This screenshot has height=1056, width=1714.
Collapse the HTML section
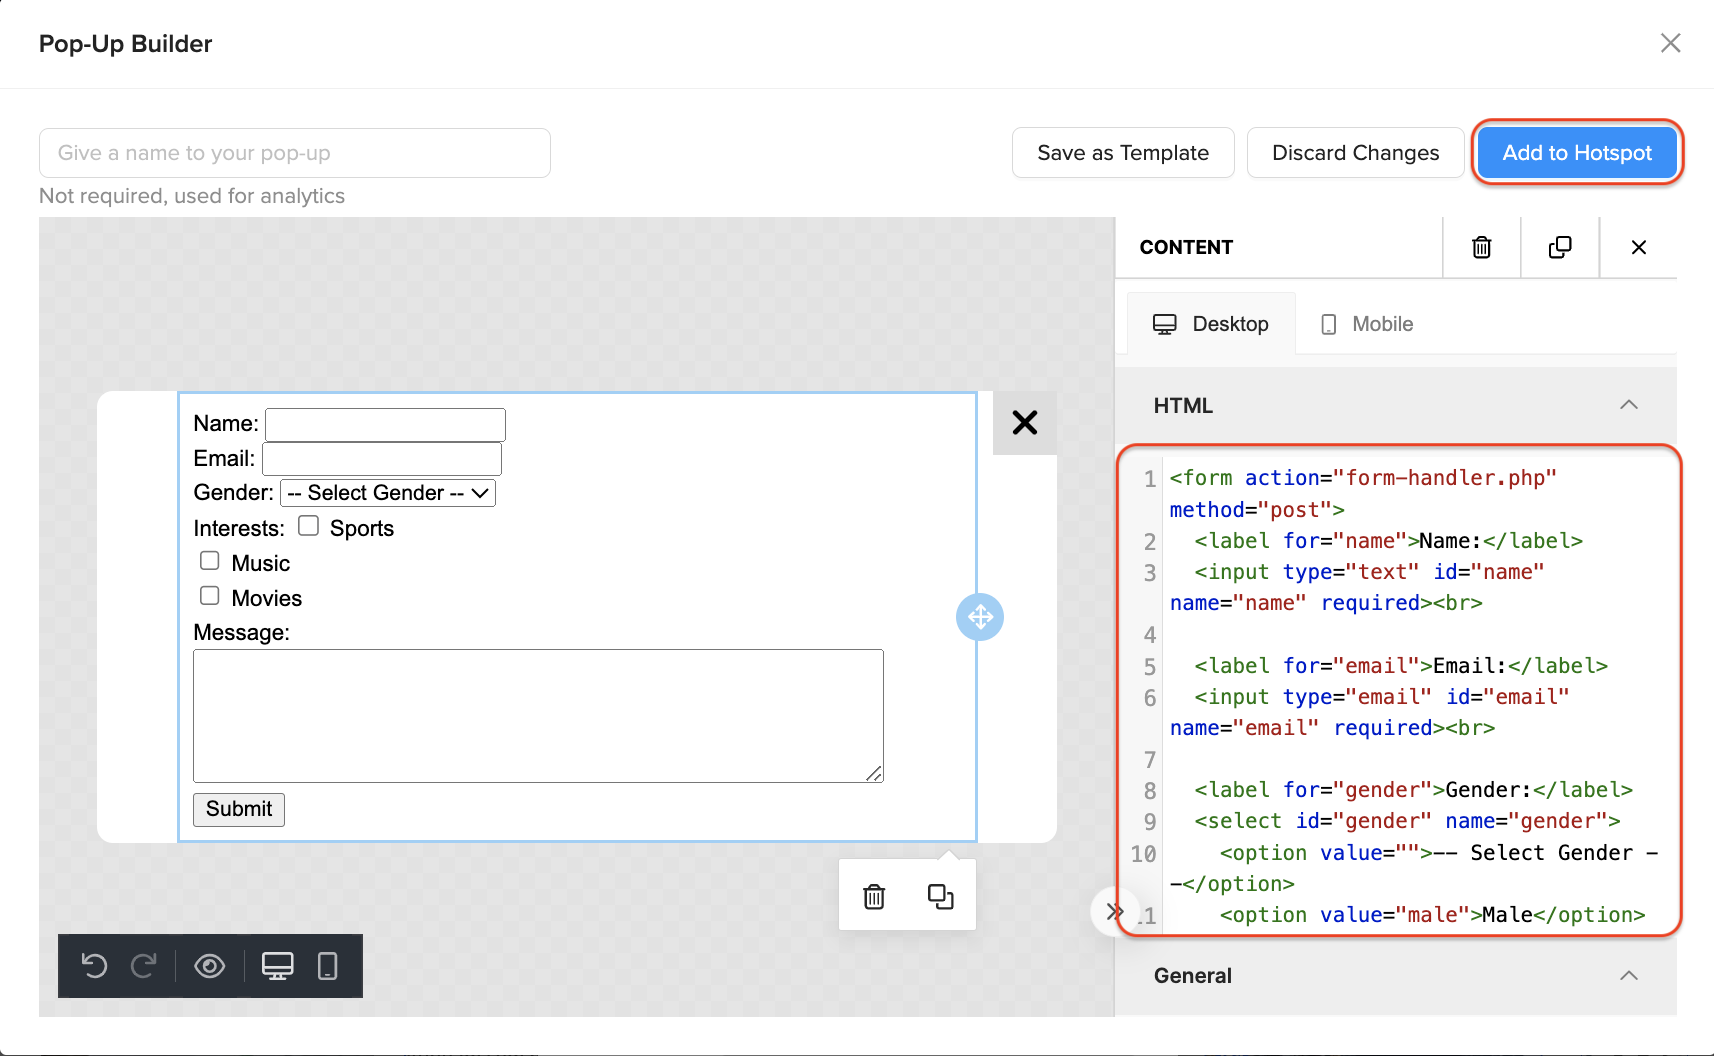point(1628,405)
